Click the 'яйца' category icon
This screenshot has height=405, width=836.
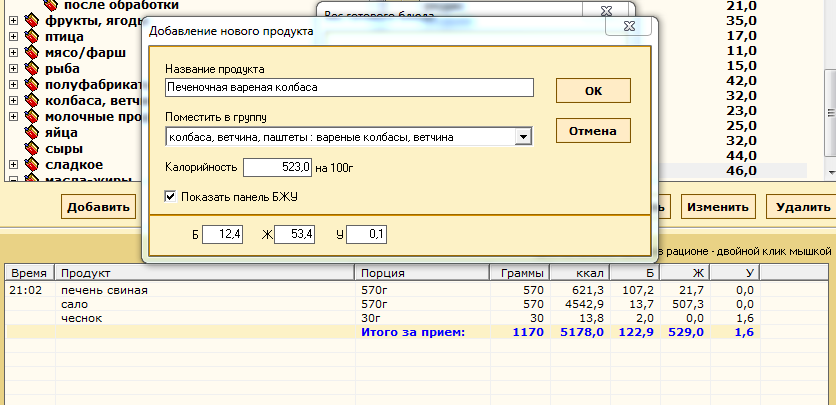tap(32, 133)
